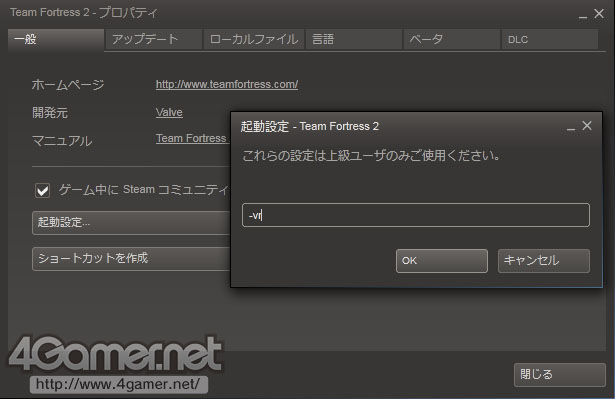This screenshot has height=399, width=615.
Task: Close the 起動設定 dialog with X
Action: 587,126
